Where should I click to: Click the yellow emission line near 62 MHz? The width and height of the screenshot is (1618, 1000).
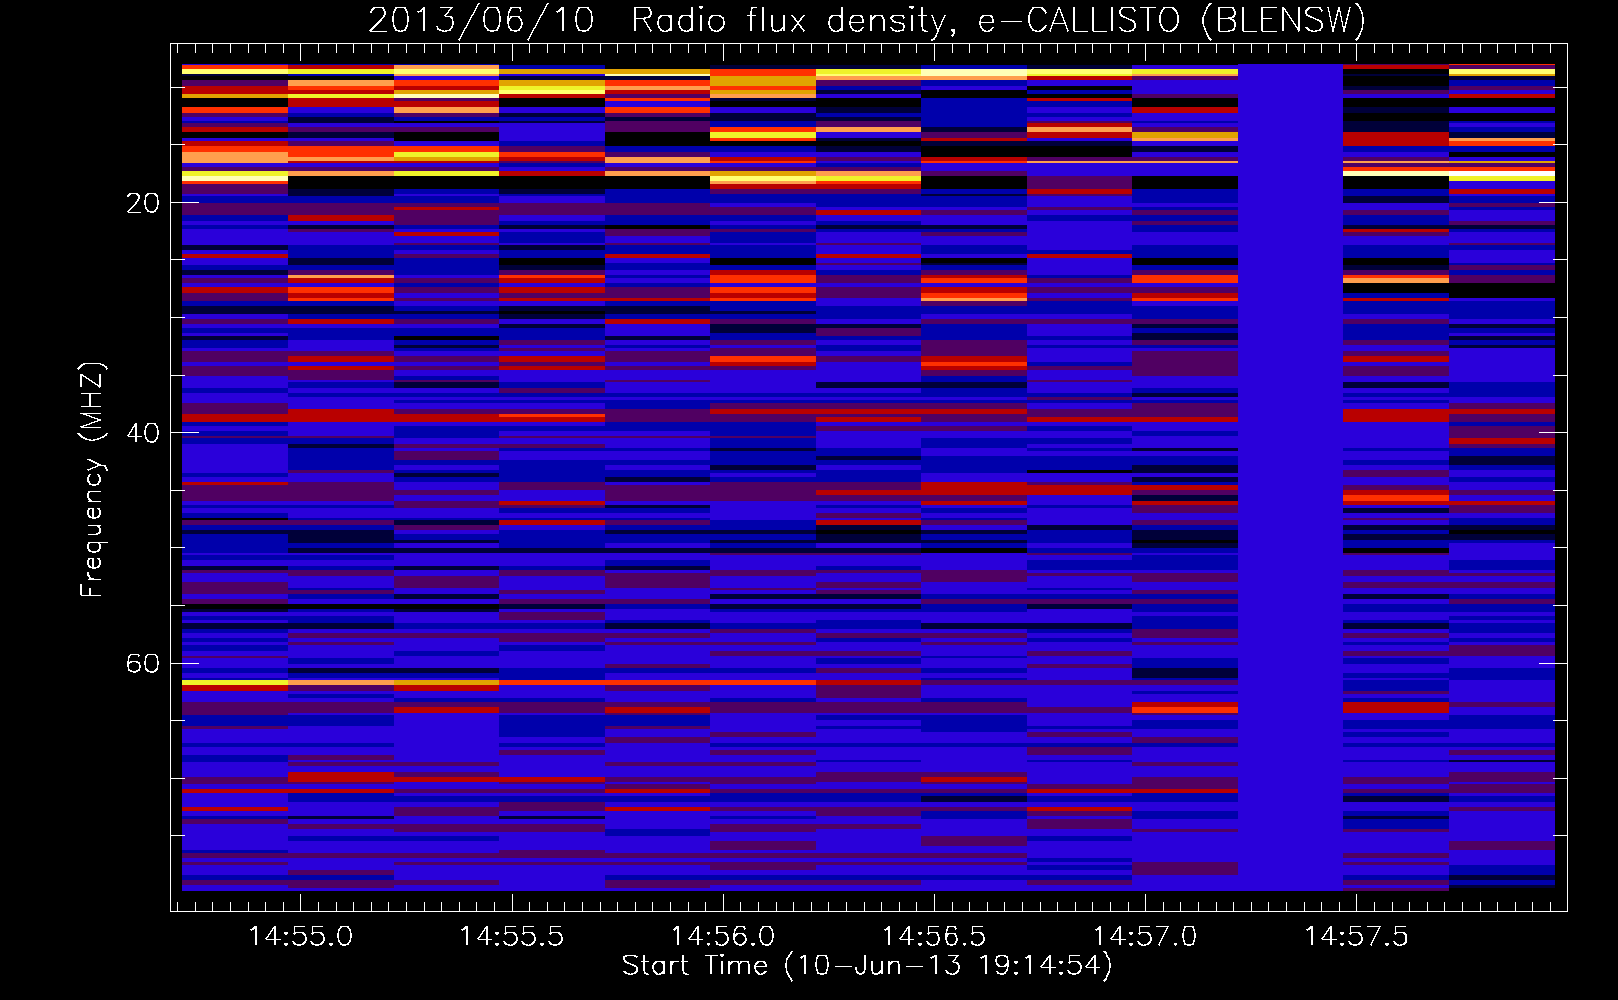point(235,683)
